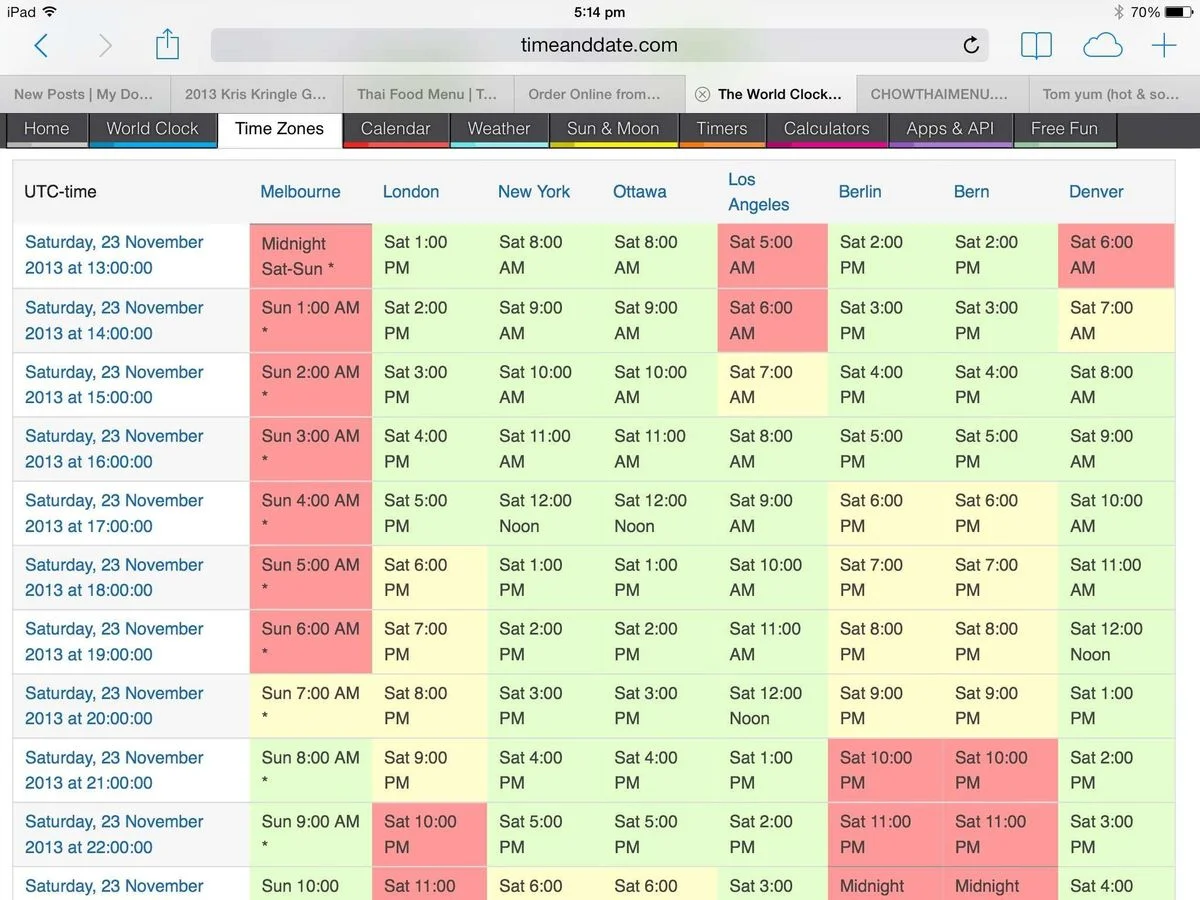Open the 16:00:00 UTC row link
1200x900 pixels.
tap(114, 449)
